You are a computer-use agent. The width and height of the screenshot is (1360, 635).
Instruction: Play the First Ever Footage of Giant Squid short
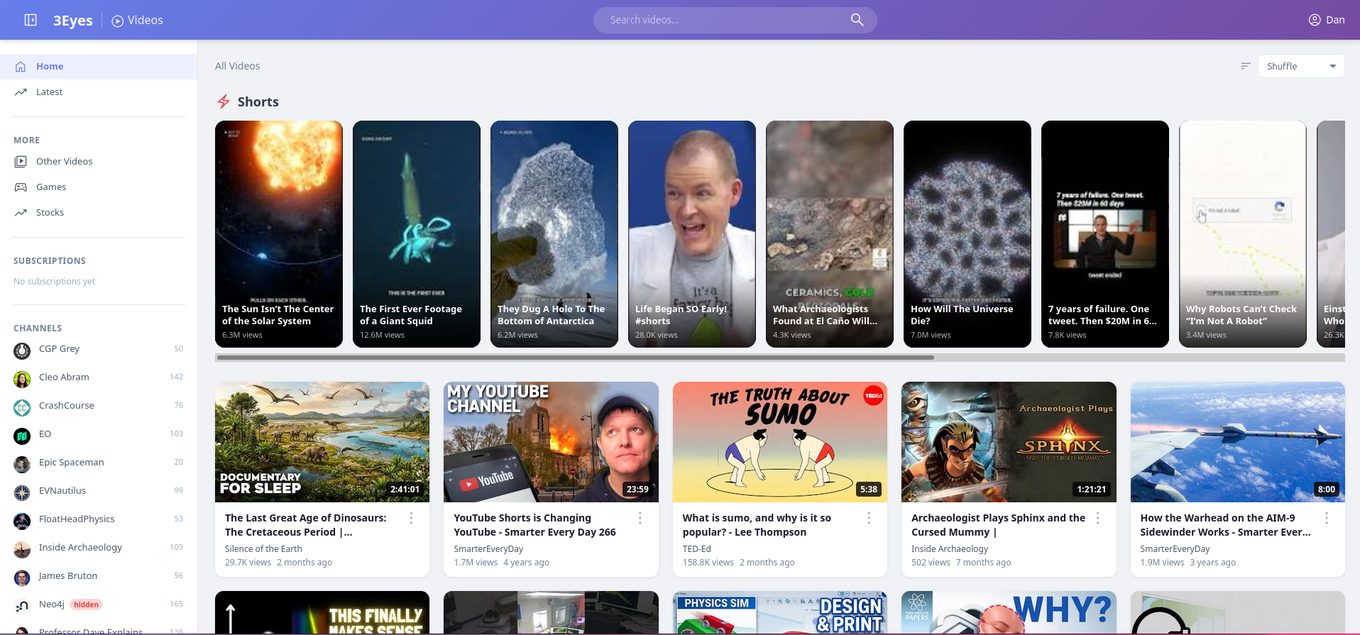point(417,234)
